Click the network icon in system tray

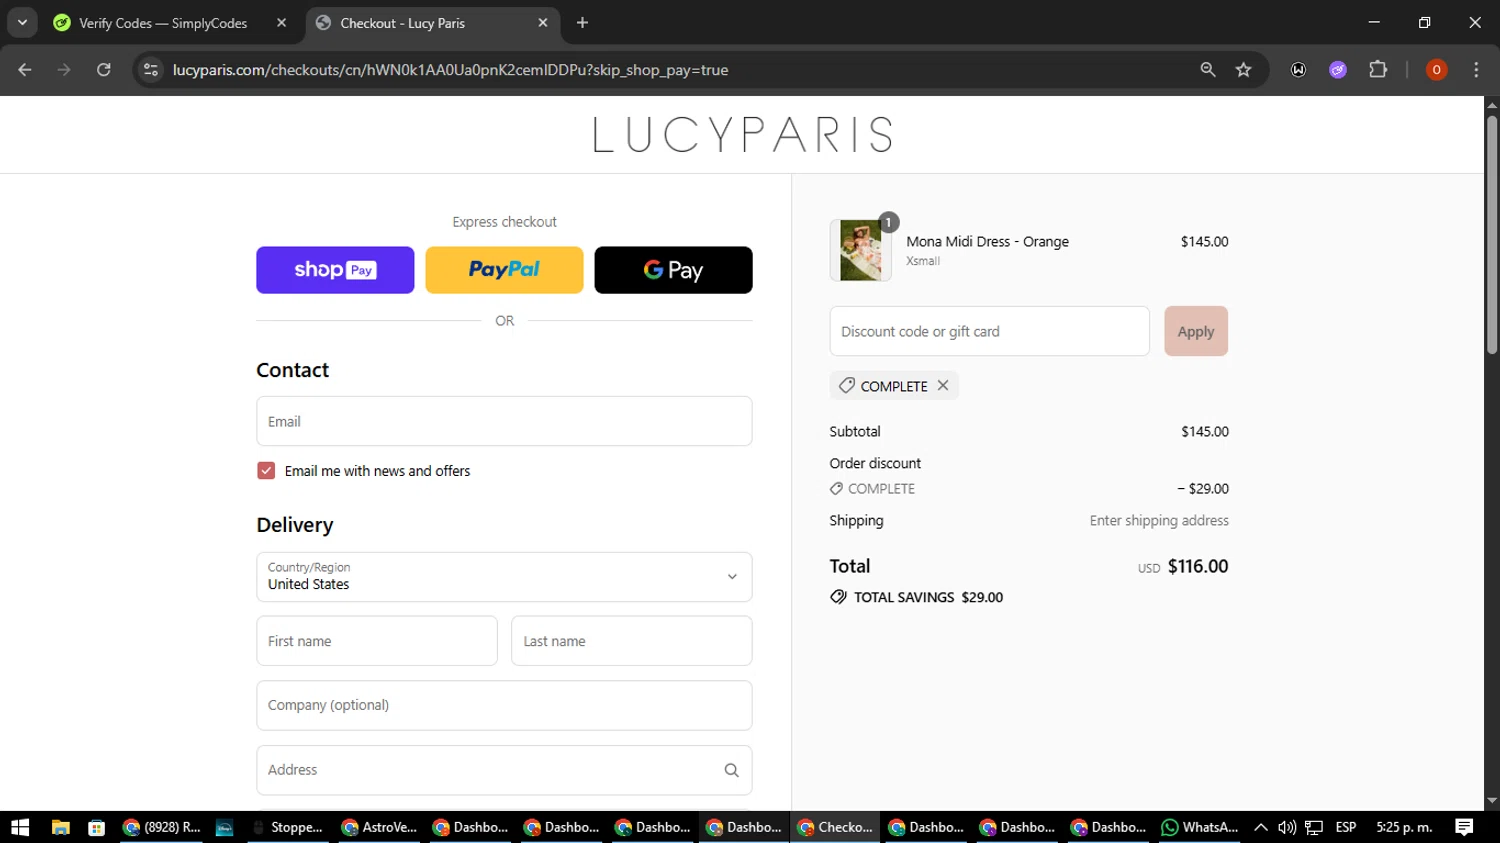coord(1314,827)
